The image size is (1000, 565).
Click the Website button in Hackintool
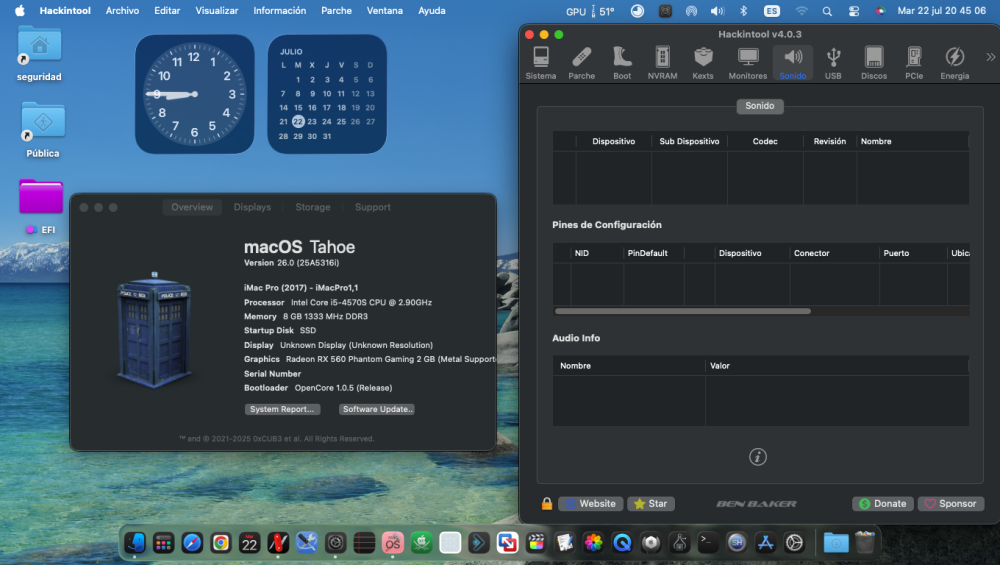pyautogui.click(x=591, y=504)
